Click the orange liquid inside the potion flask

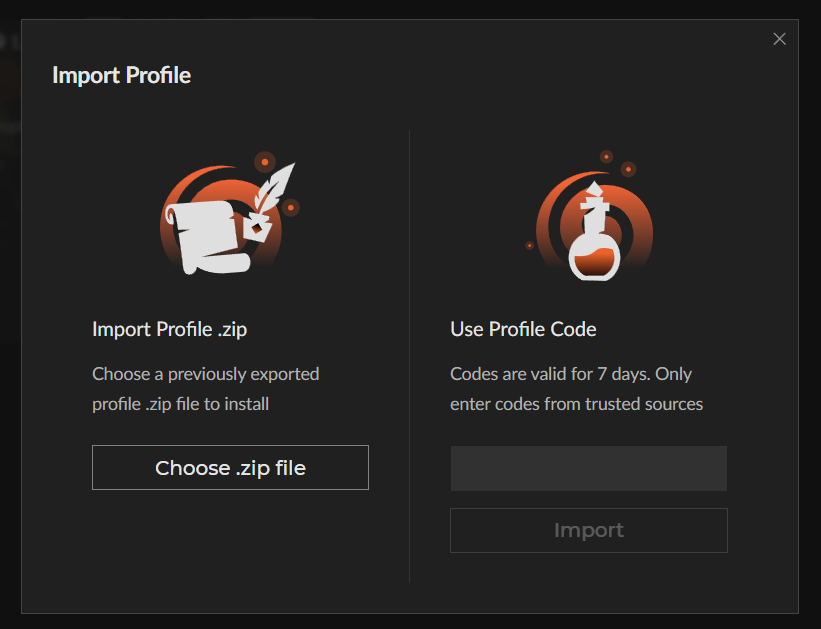tap(594, 264)
